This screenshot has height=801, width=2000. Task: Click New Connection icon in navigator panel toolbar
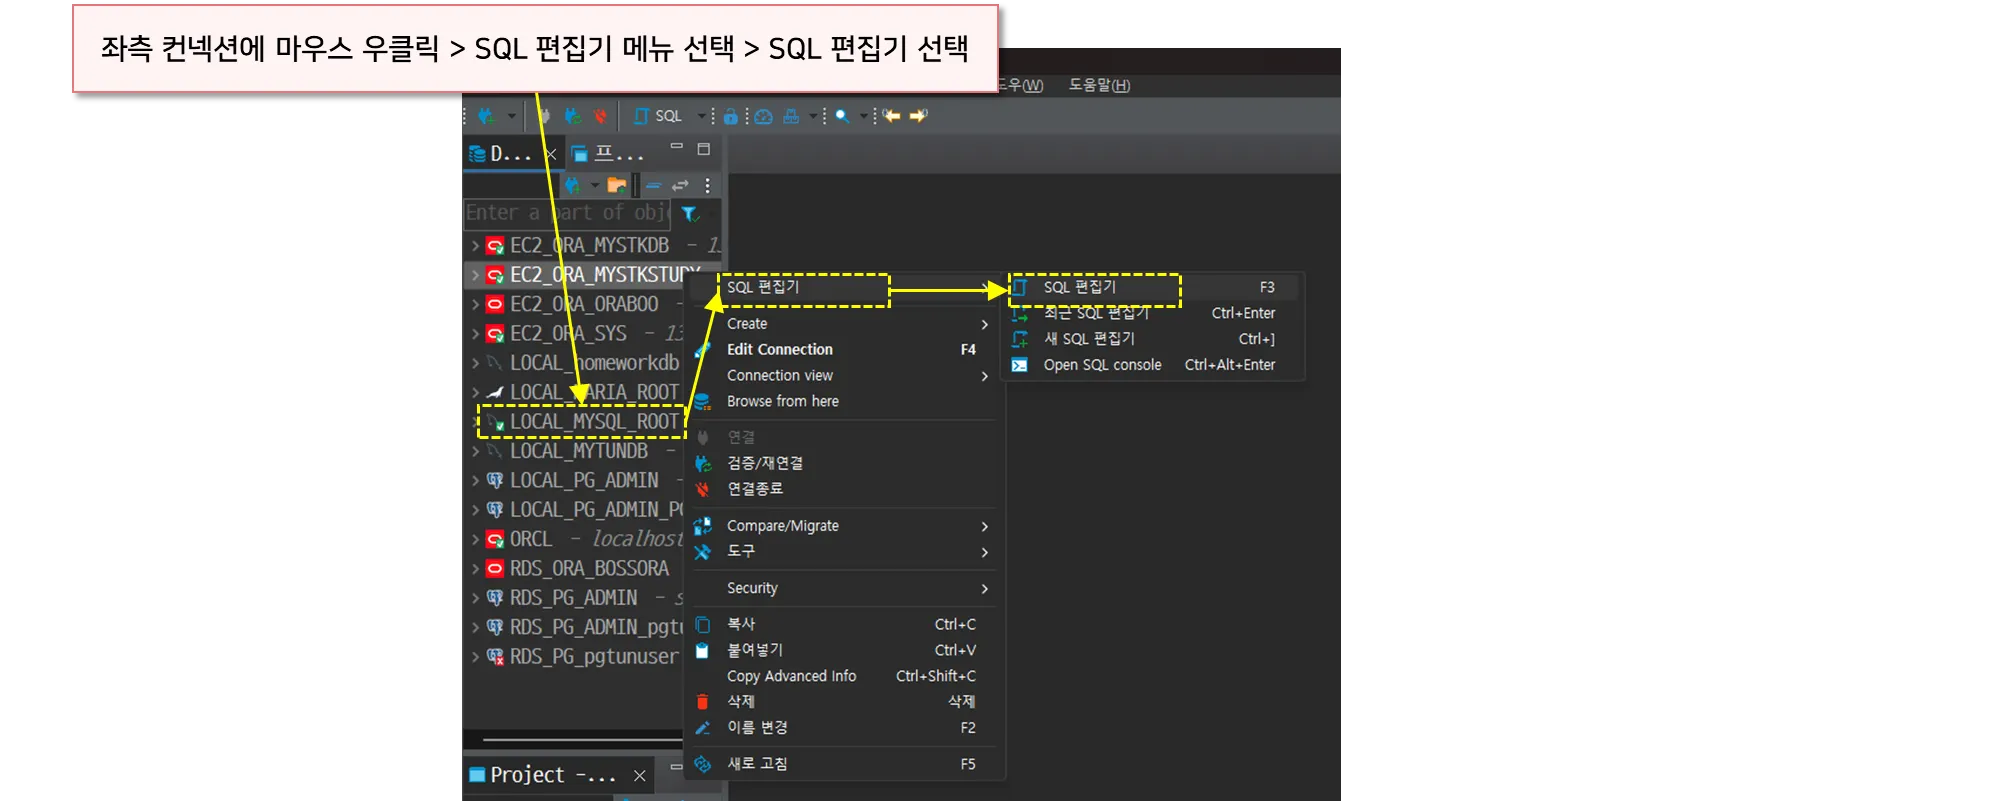pyautogui.click(x=572, y=185)
